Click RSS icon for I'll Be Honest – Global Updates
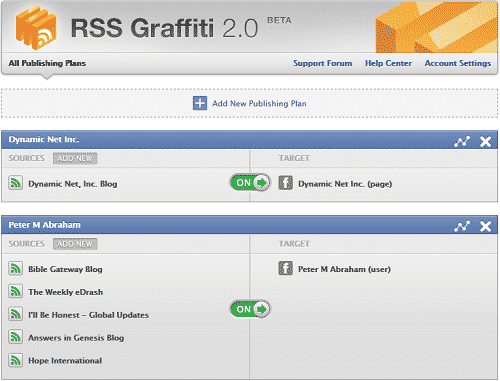This screenshot has width=500, height=381. [x=15, y=314]
